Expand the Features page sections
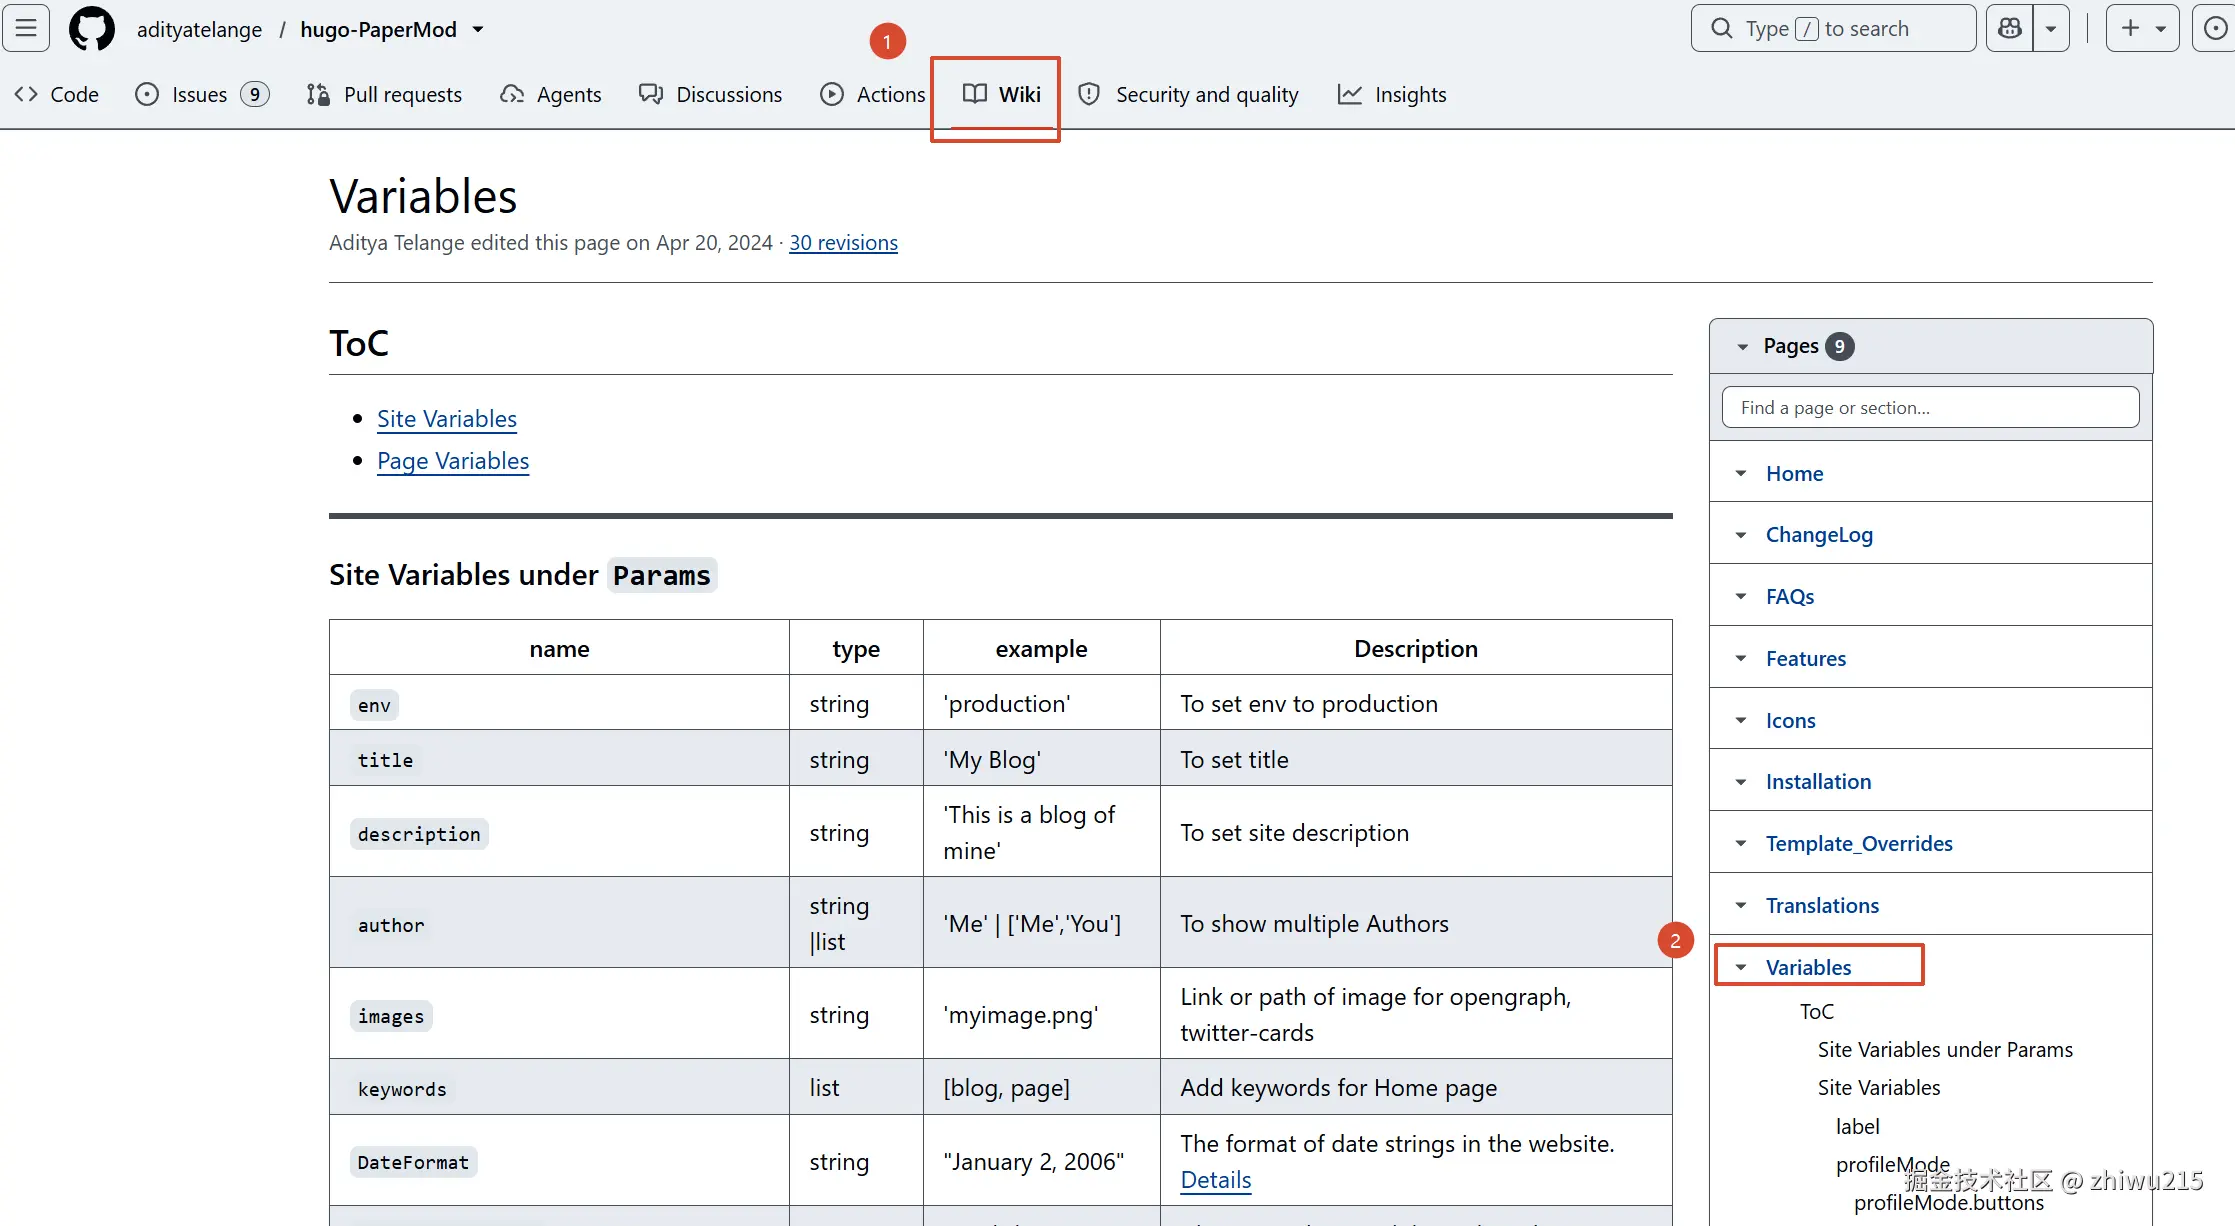 1741,659
